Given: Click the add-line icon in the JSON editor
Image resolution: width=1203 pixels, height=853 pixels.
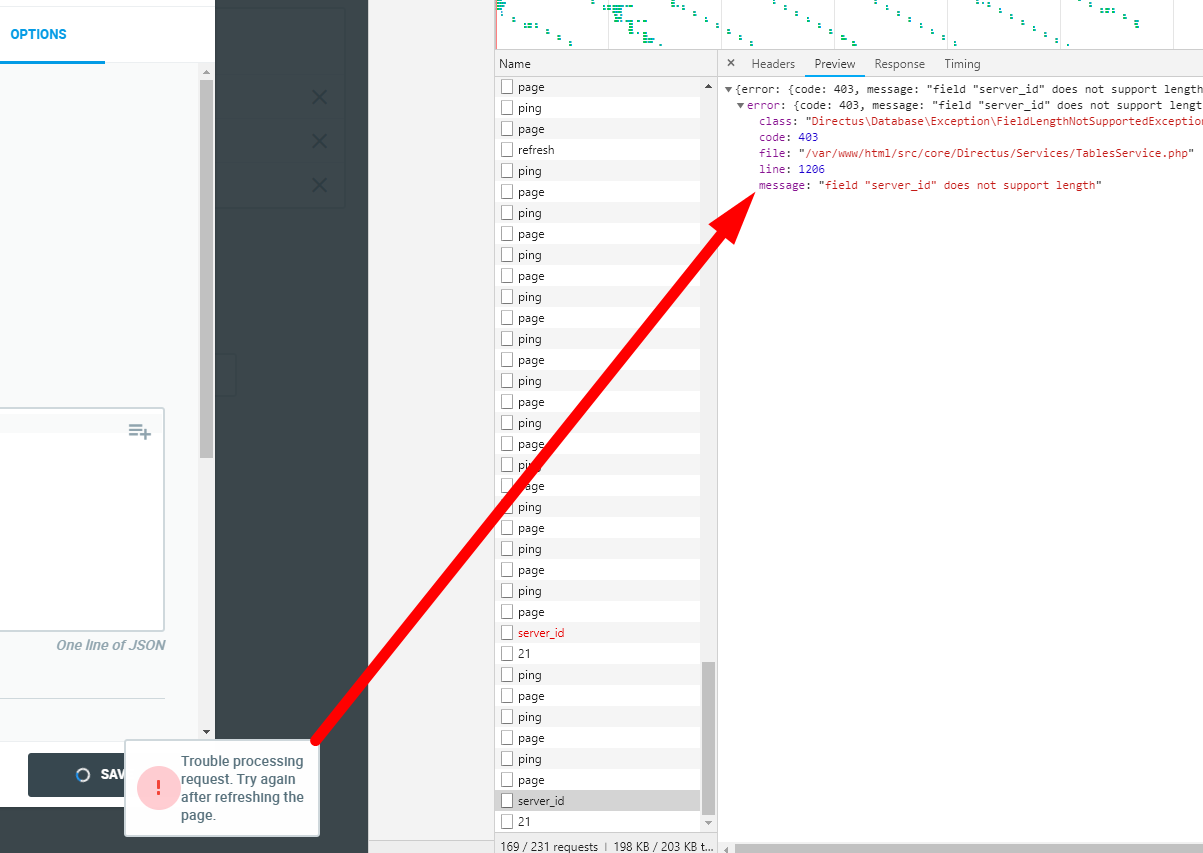Looking at the screenshot, I should pos(139,430).
